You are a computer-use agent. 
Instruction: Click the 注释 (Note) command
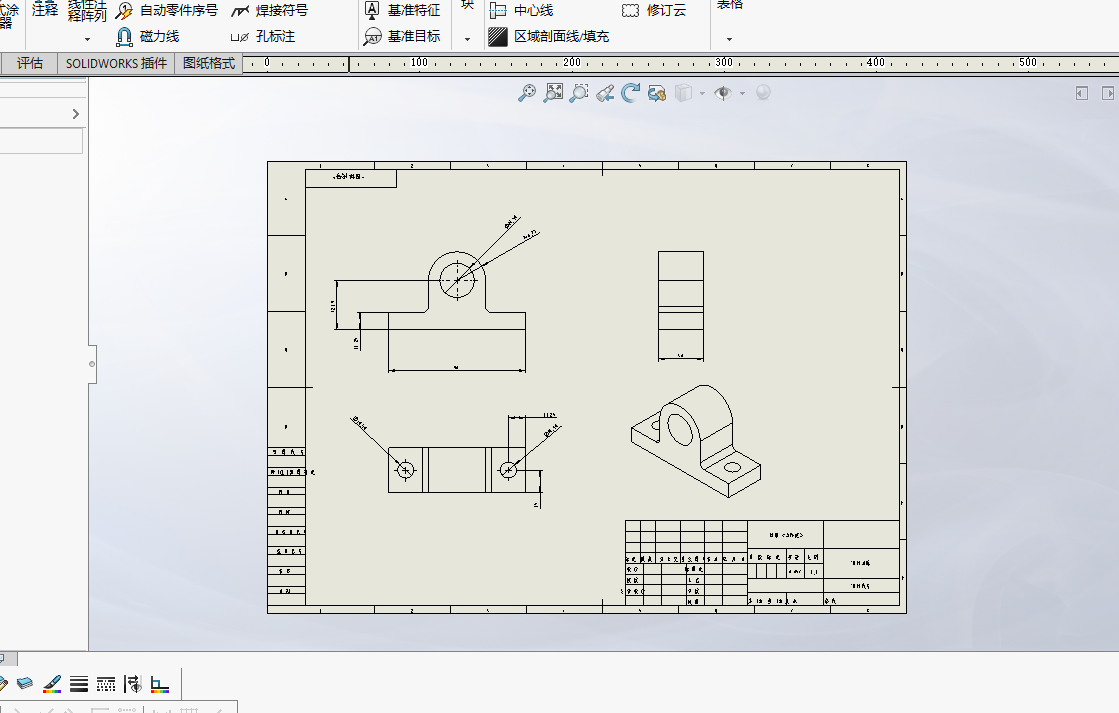point(45,9)
